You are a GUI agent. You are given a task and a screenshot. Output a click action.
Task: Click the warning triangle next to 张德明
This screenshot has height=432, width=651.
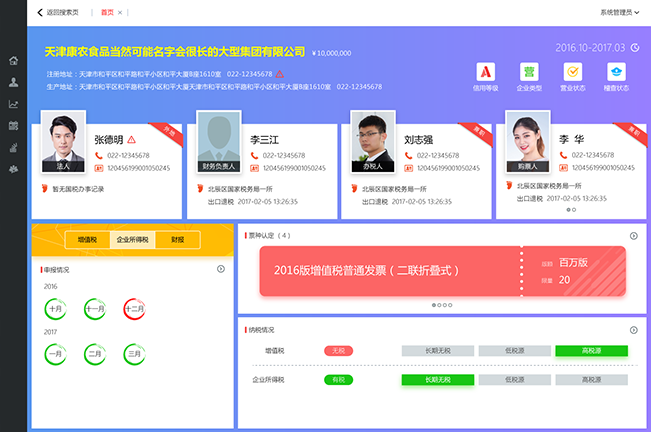click(131, 139)
